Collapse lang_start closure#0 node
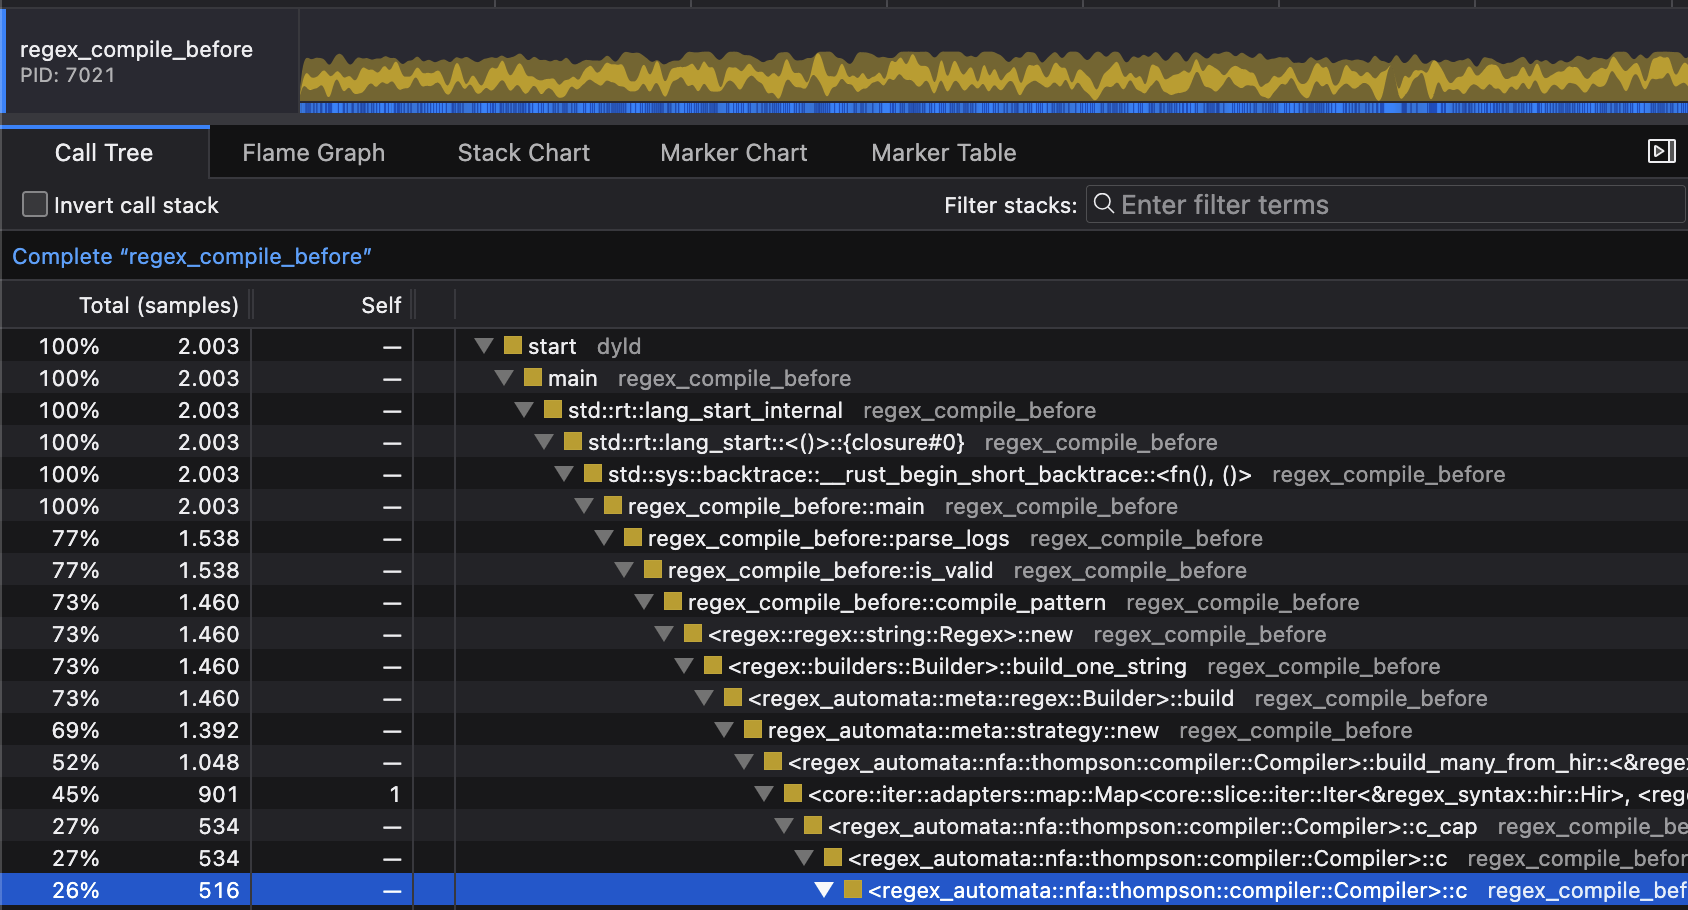The height and width of the screenshot is (910, 1688). pos(544,441)
